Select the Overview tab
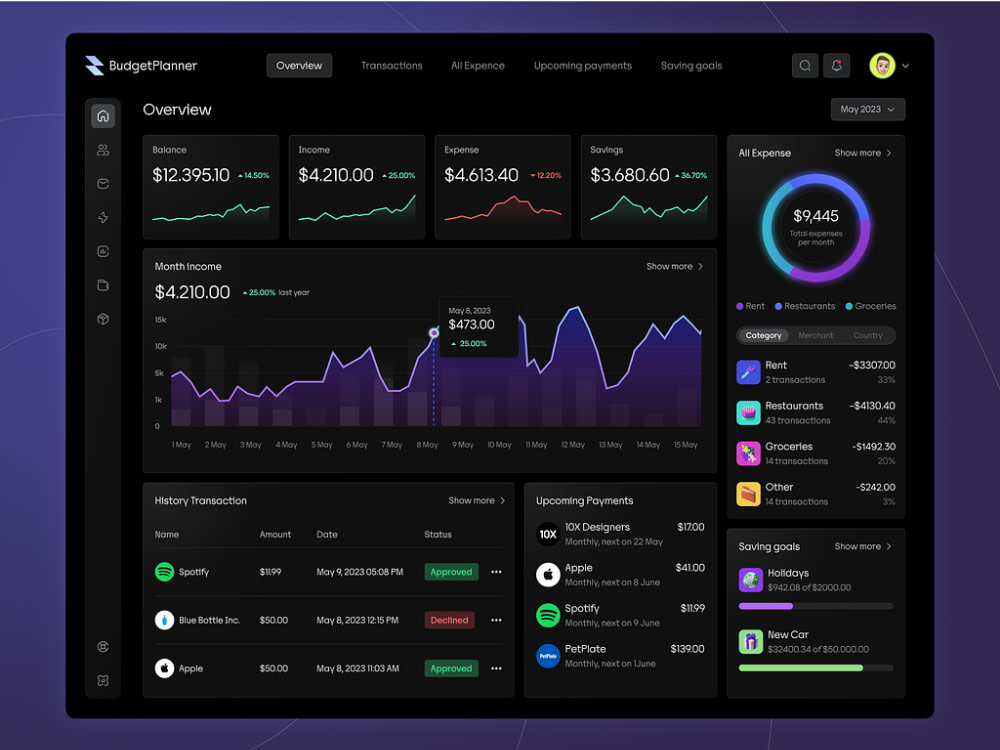 pyautogui.click(x=299, y=66)
